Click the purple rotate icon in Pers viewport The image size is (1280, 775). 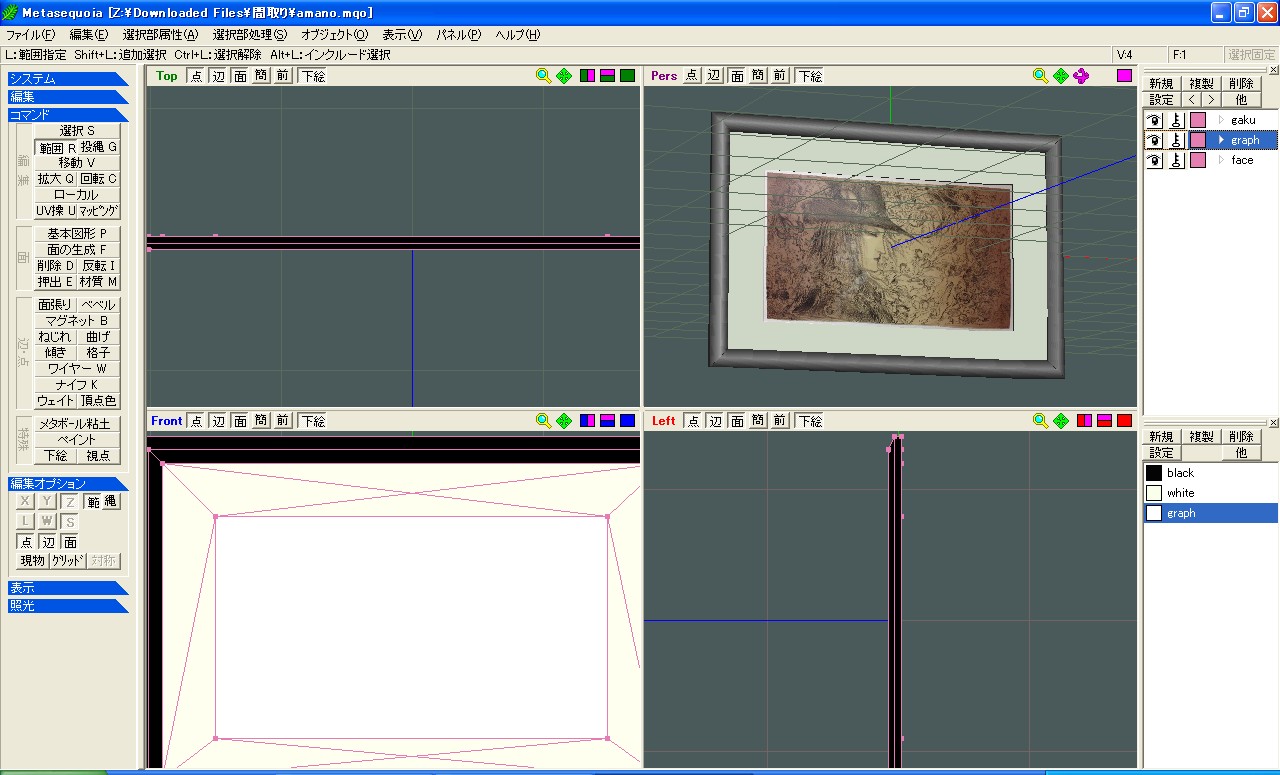pyautogui.click(x=1081, y=76)
